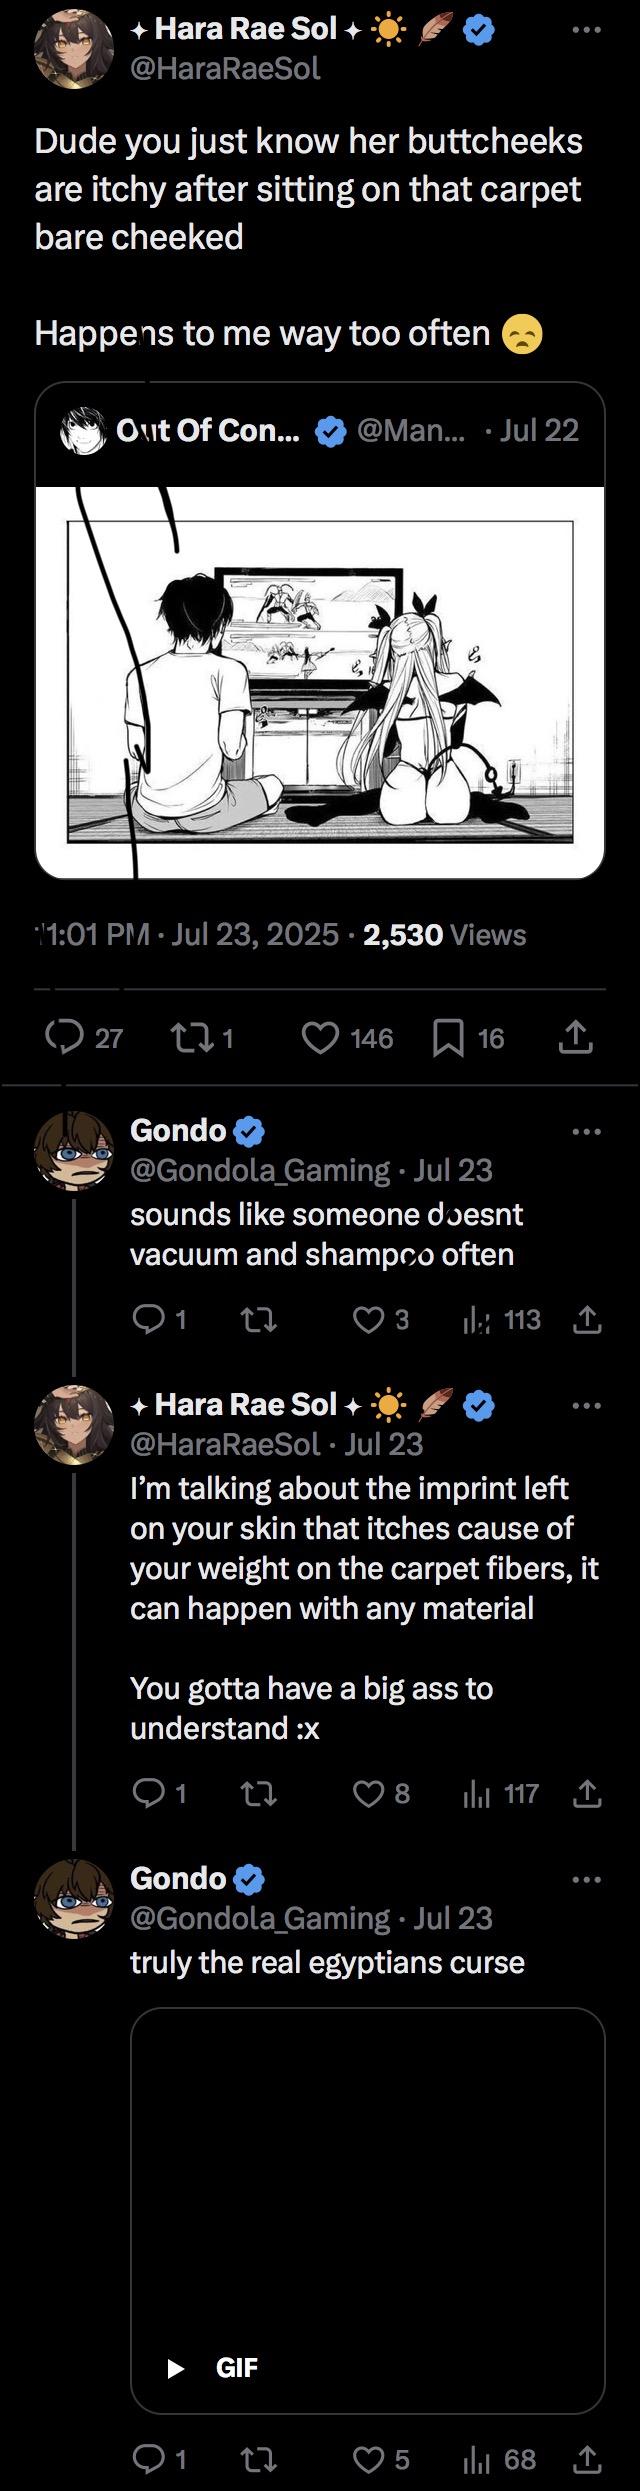Image resolution: width=640 pixels, height=2491 pixels.
Task: Share Gondo's egyptians curse reply
Action: pyautogui.click(x=587, y=2460)
